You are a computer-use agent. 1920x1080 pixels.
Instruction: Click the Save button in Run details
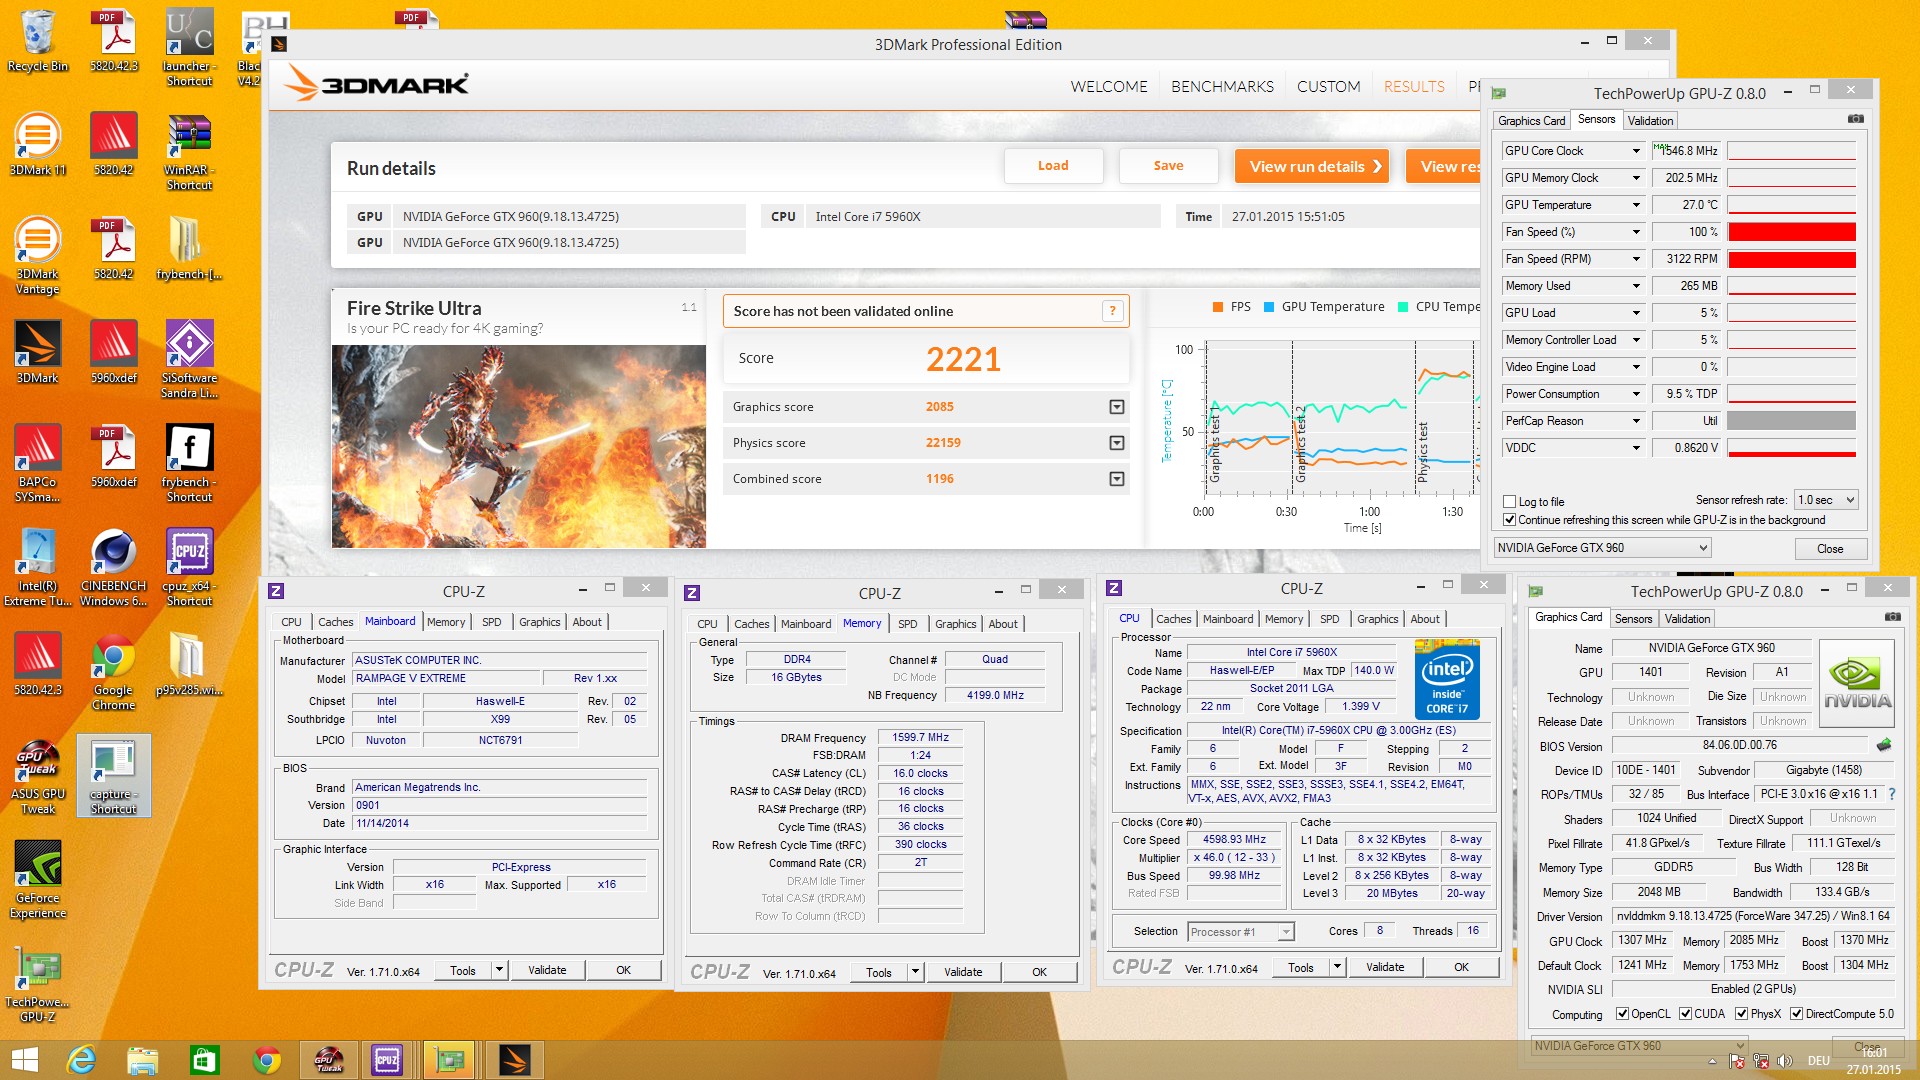[1168, 166]
